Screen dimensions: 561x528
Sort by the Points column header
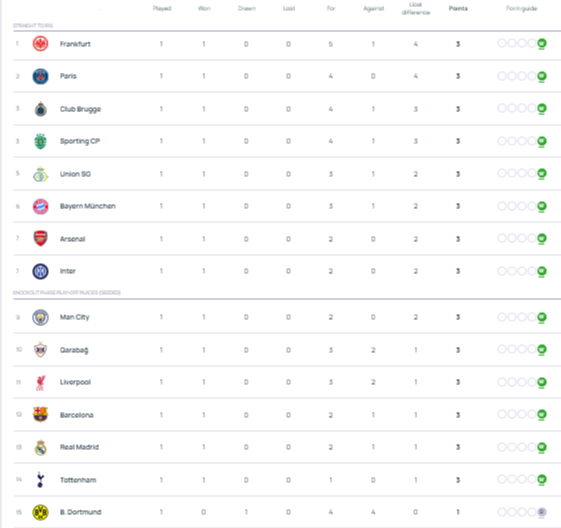point(458,8)
